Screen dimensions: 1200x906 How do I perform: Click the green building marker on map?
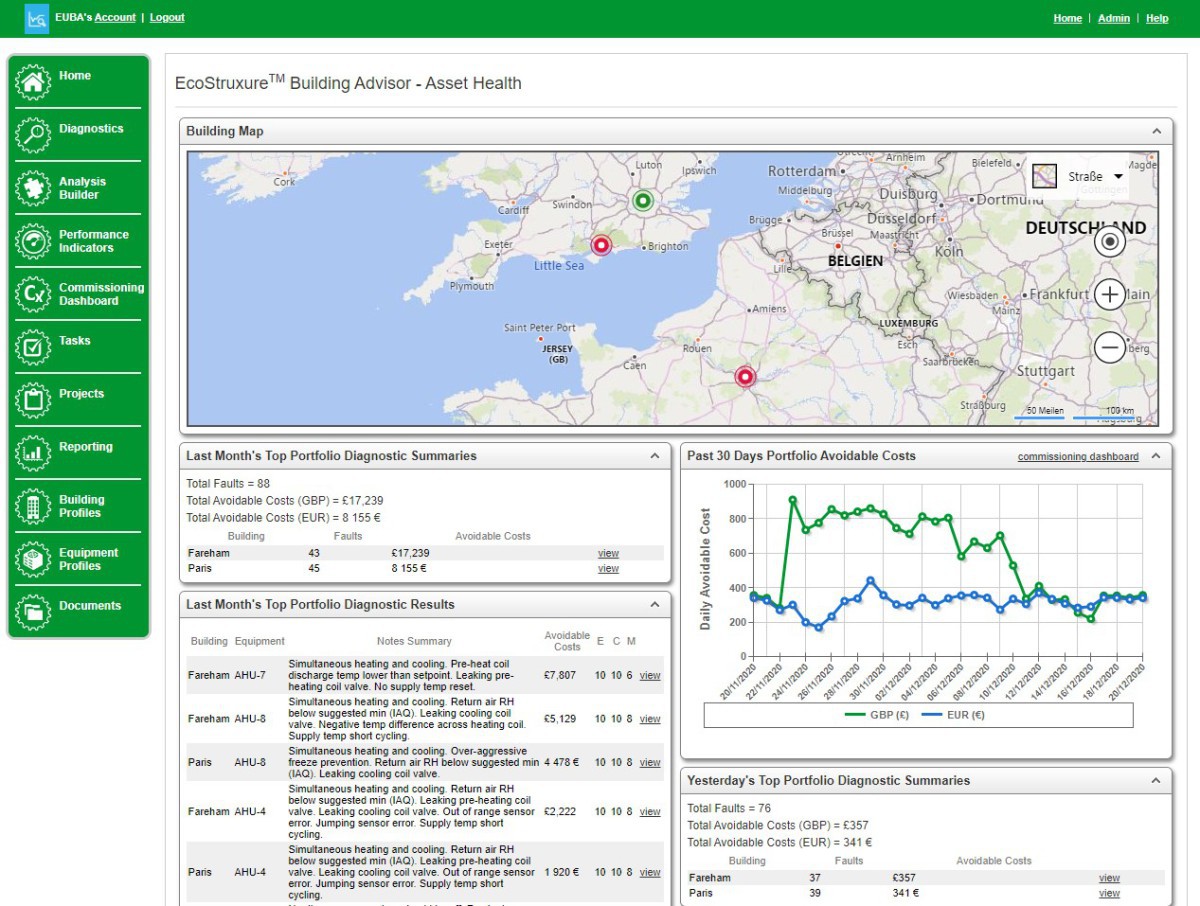click(x=642, y=201)
